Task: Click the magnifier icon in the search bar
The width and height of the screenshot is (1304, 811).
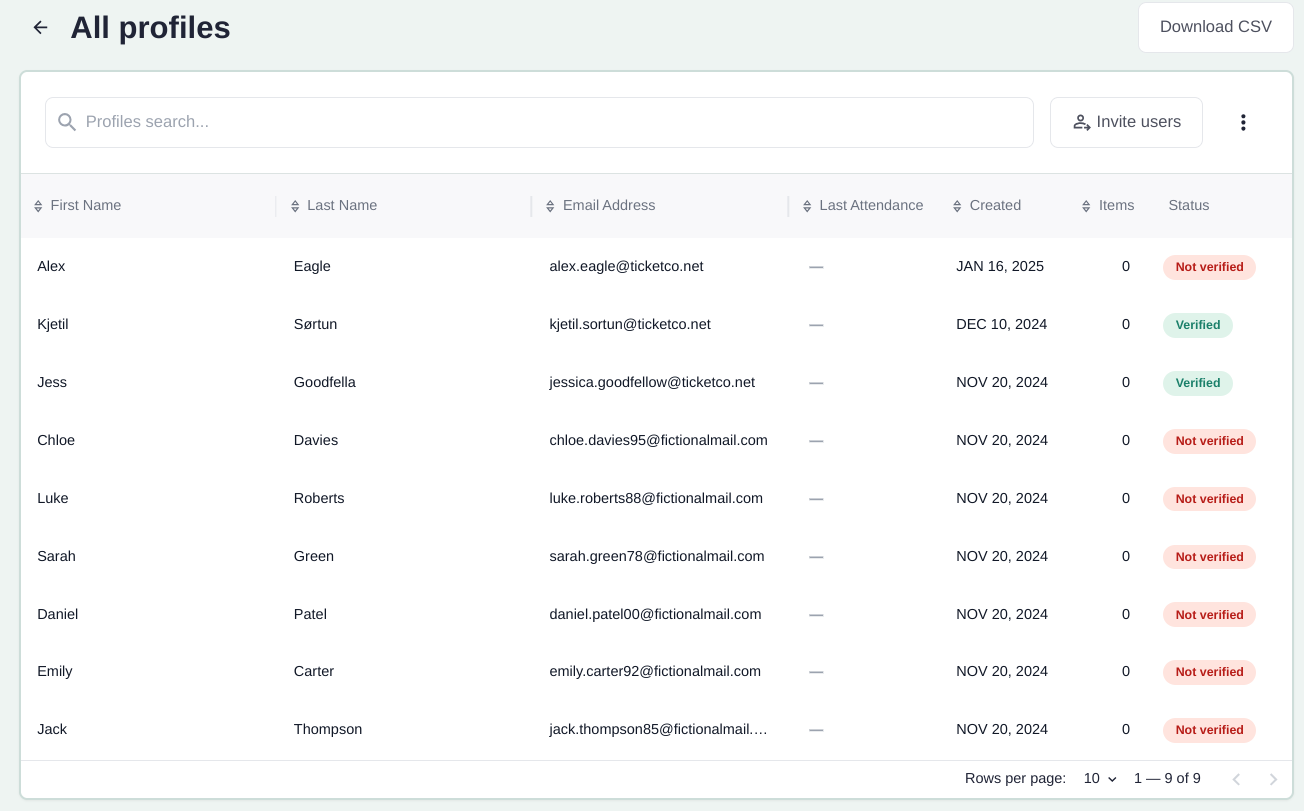Action: [66, 122]
